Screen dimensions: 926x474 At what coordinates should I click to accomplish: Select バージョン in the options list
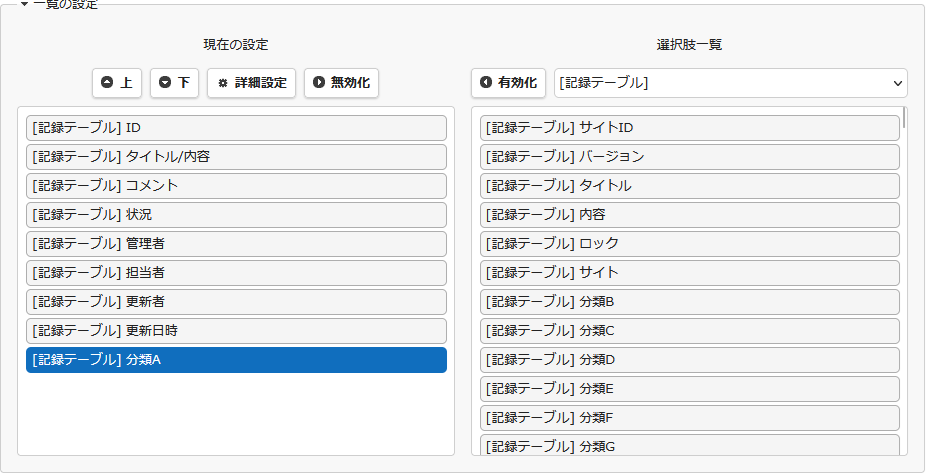tap(690, 157)
